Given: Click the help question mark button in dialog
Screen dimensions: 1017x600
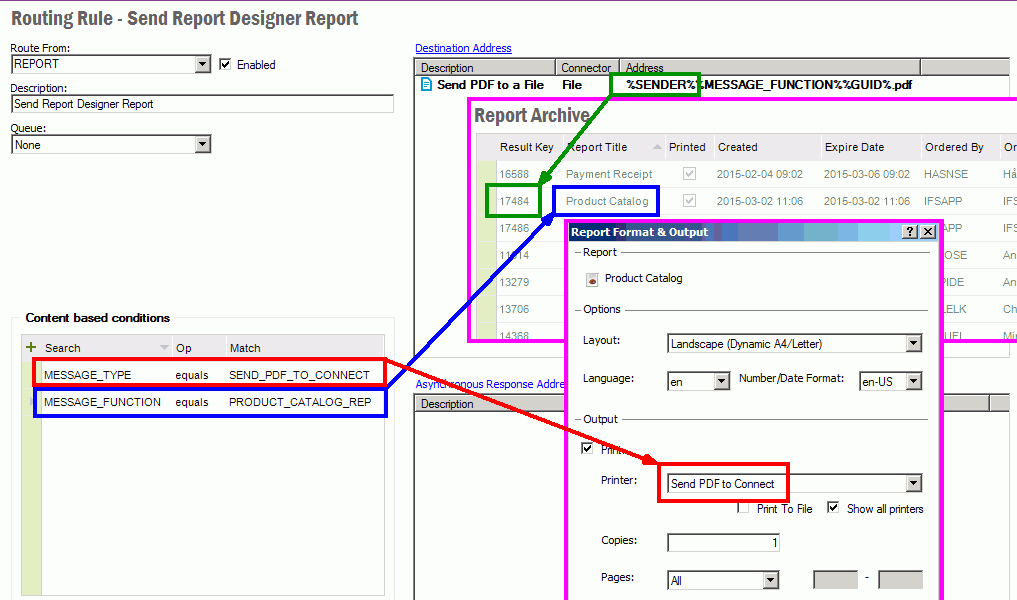Looking at the screenshot, I should [909, 232].
